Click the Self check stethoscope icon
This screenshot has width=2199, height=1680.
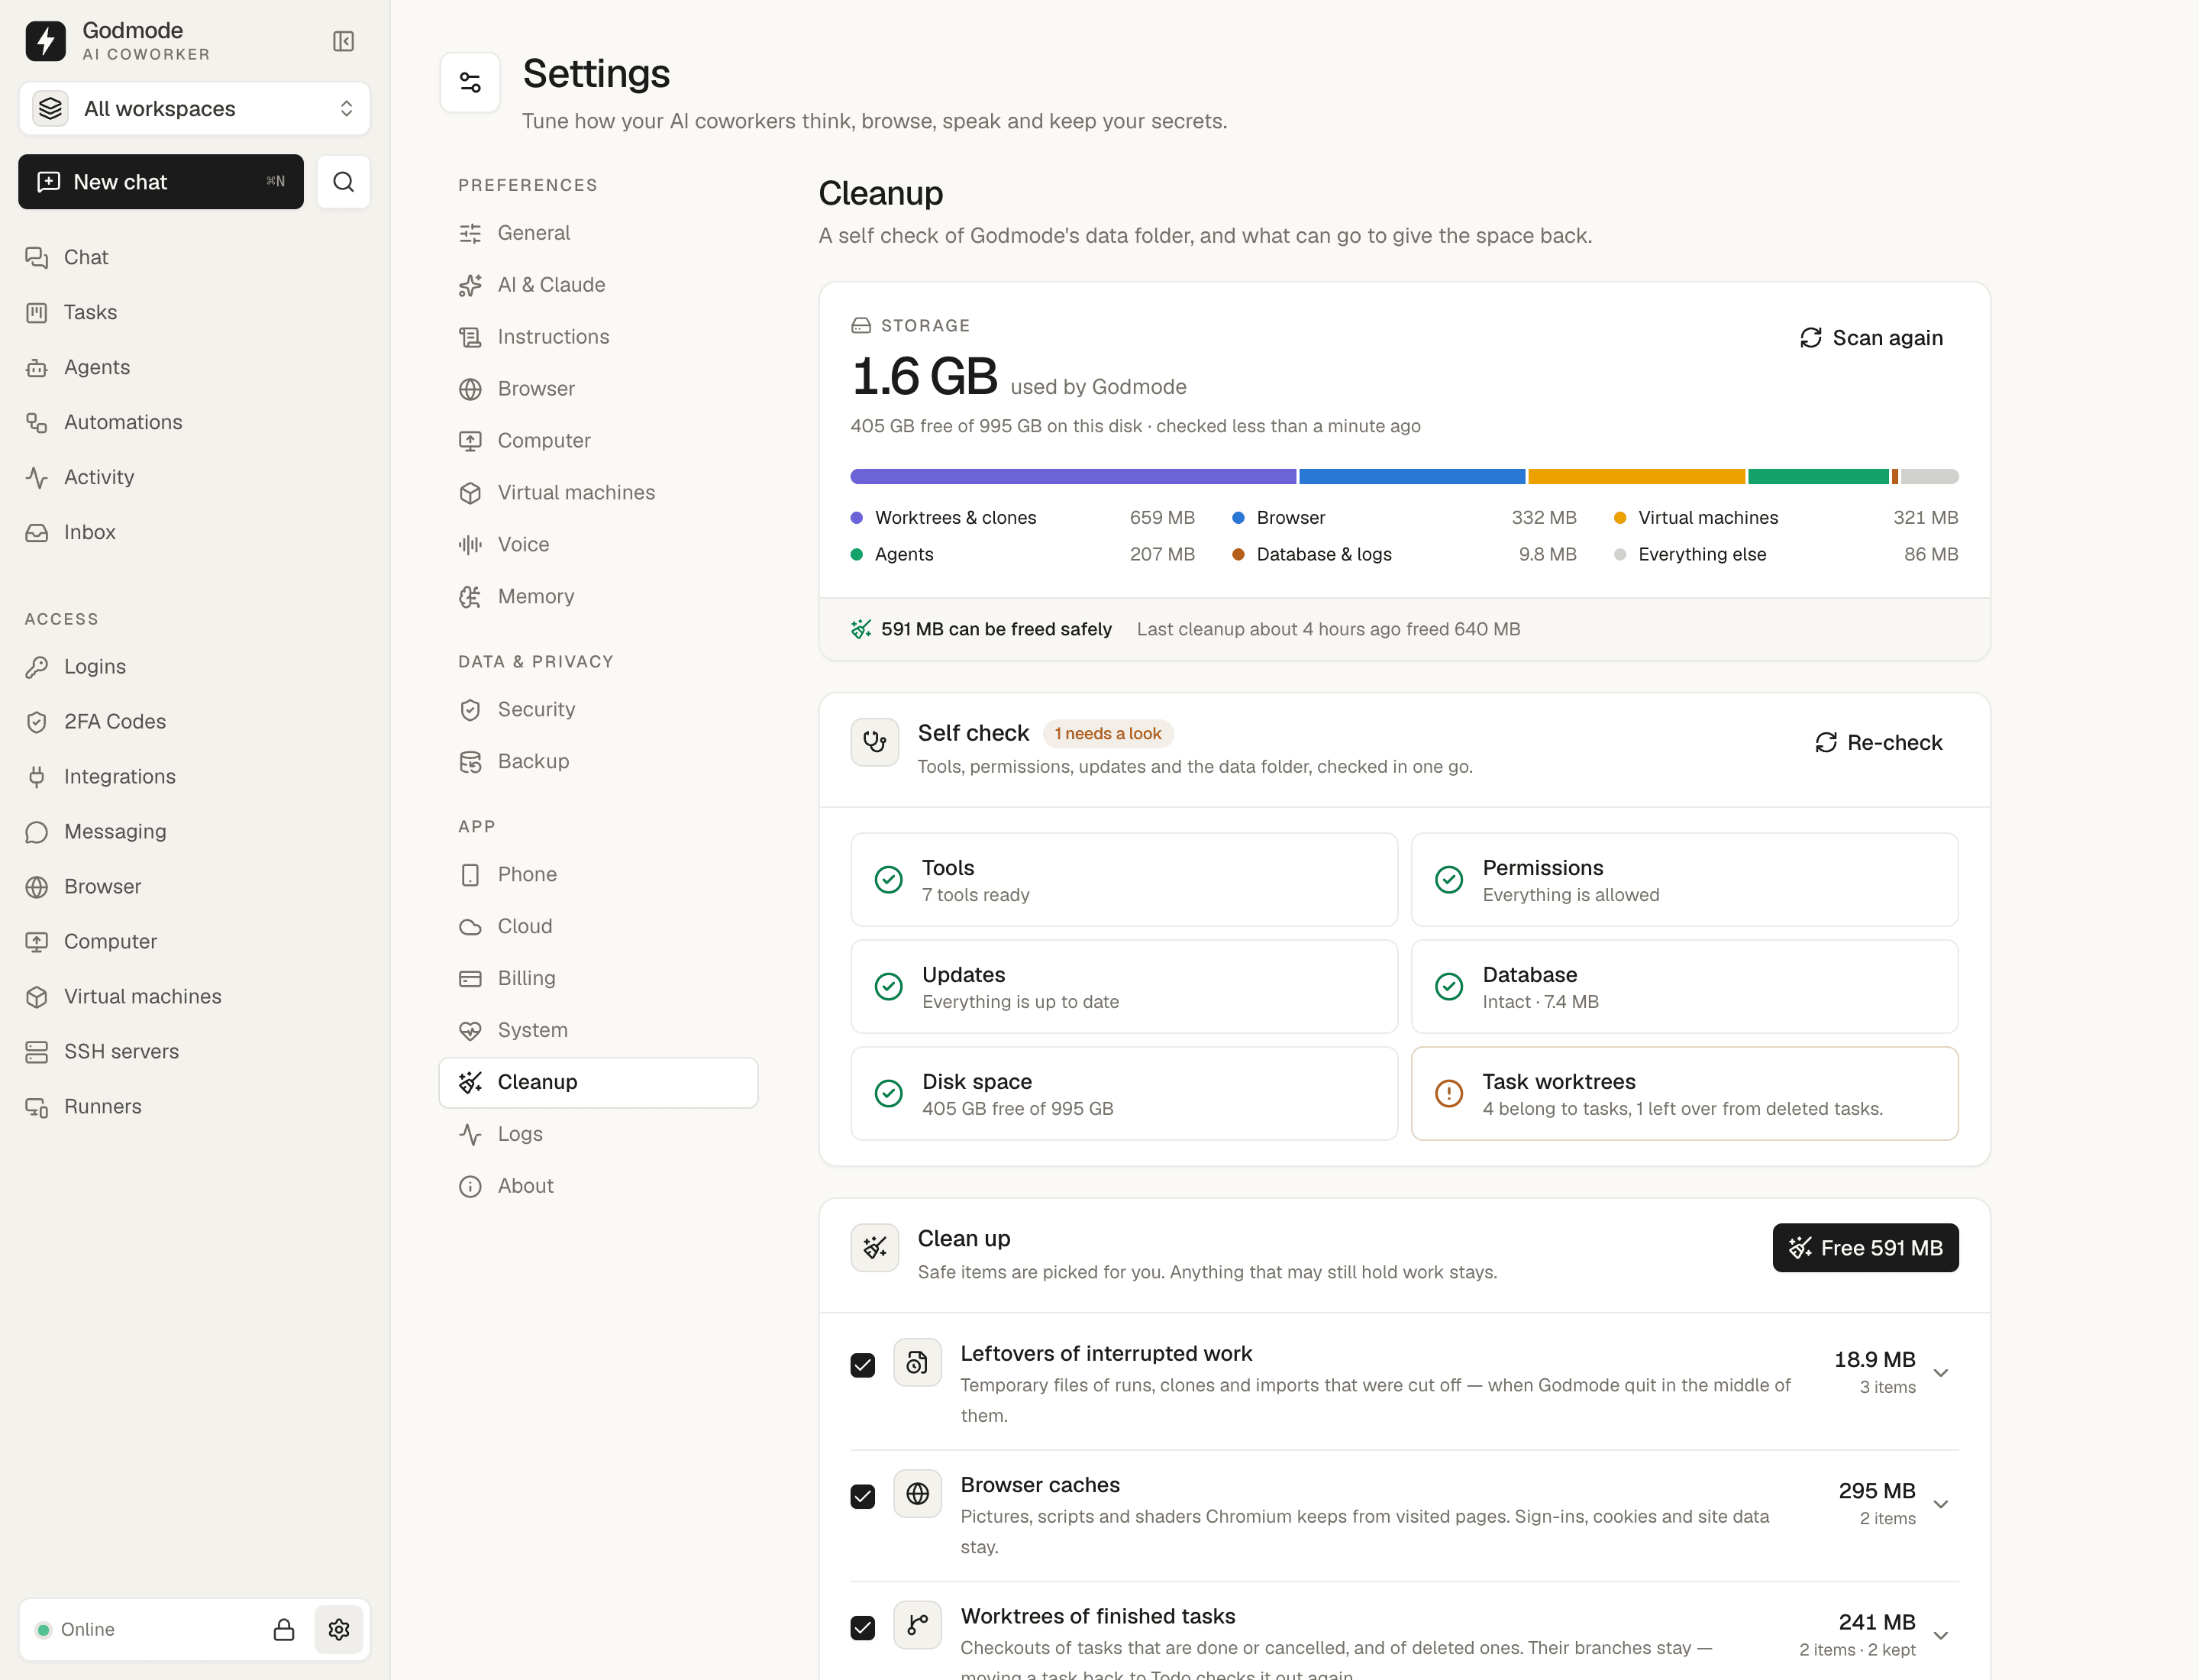coord(874,742)
